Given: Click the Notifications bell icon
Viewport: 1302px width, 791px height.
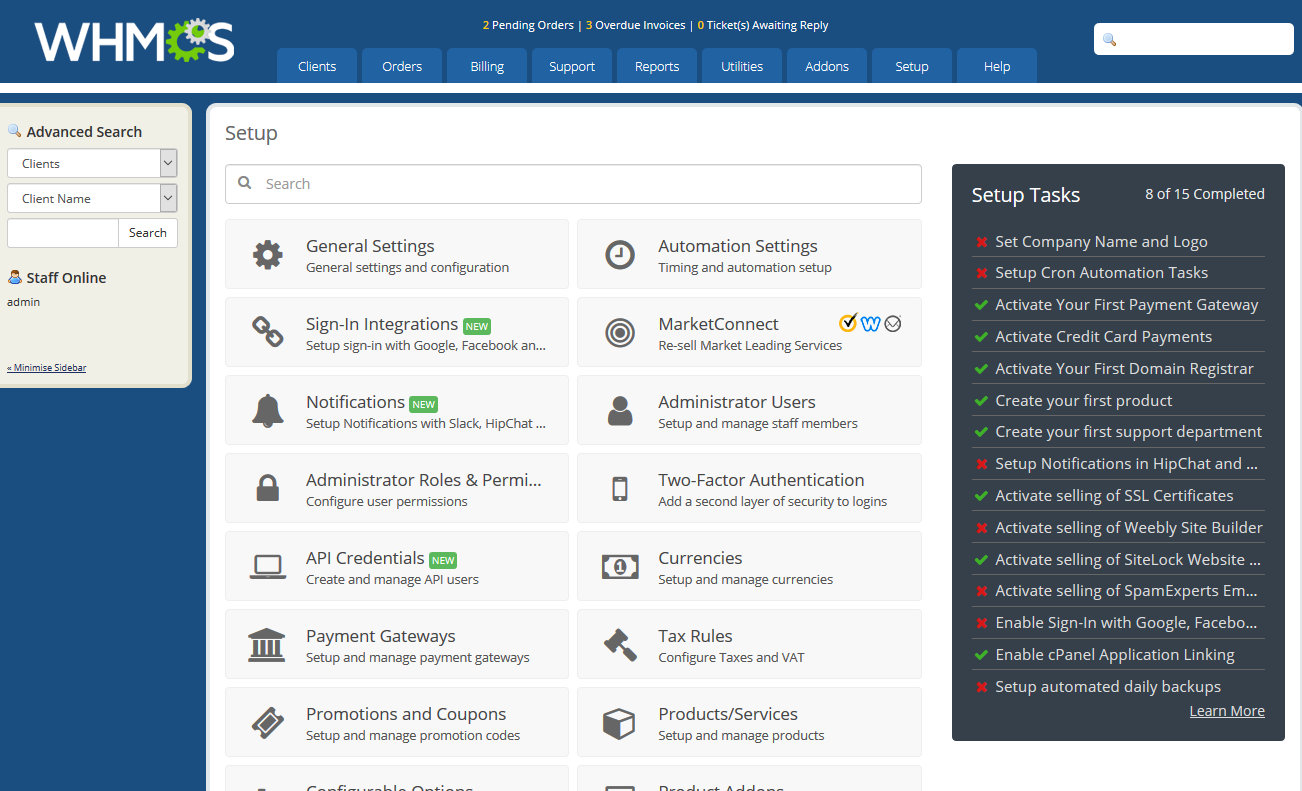Looking at the screenshot, I should coord(267,410).
